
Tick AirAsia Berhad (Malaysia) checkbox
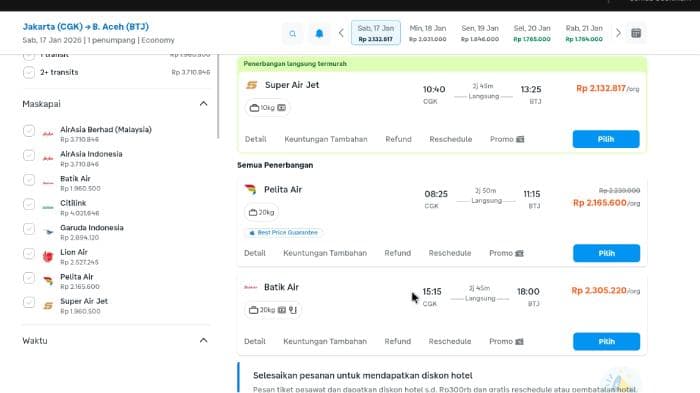point(29,130)
